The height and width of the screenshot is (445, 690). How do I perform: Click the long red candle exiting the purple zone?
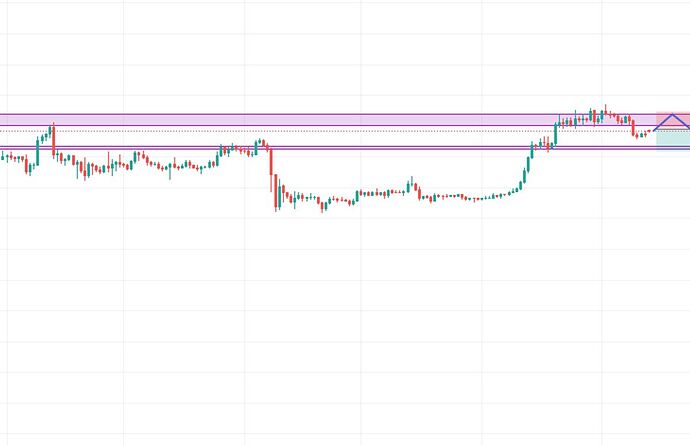(633, 125)
